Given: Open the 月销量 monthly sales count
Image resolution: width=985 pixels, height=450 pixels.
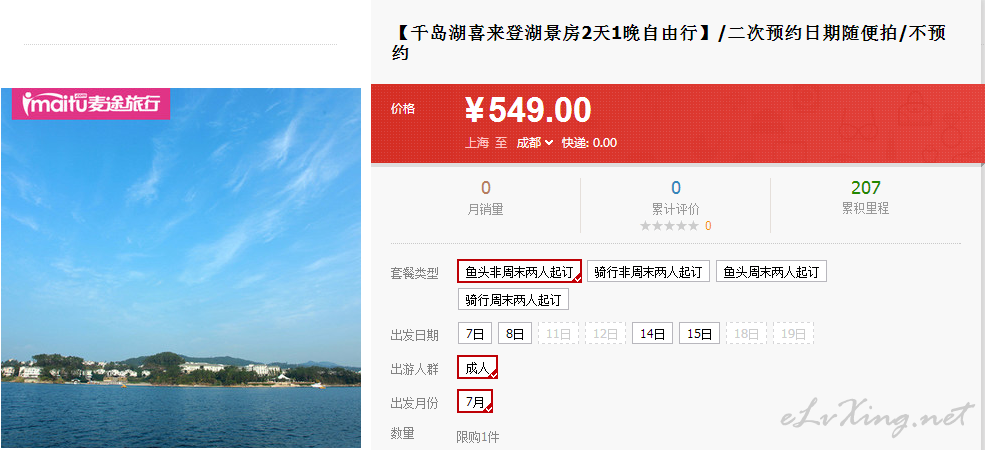Looking at the screenshot, I should (485, 198).
